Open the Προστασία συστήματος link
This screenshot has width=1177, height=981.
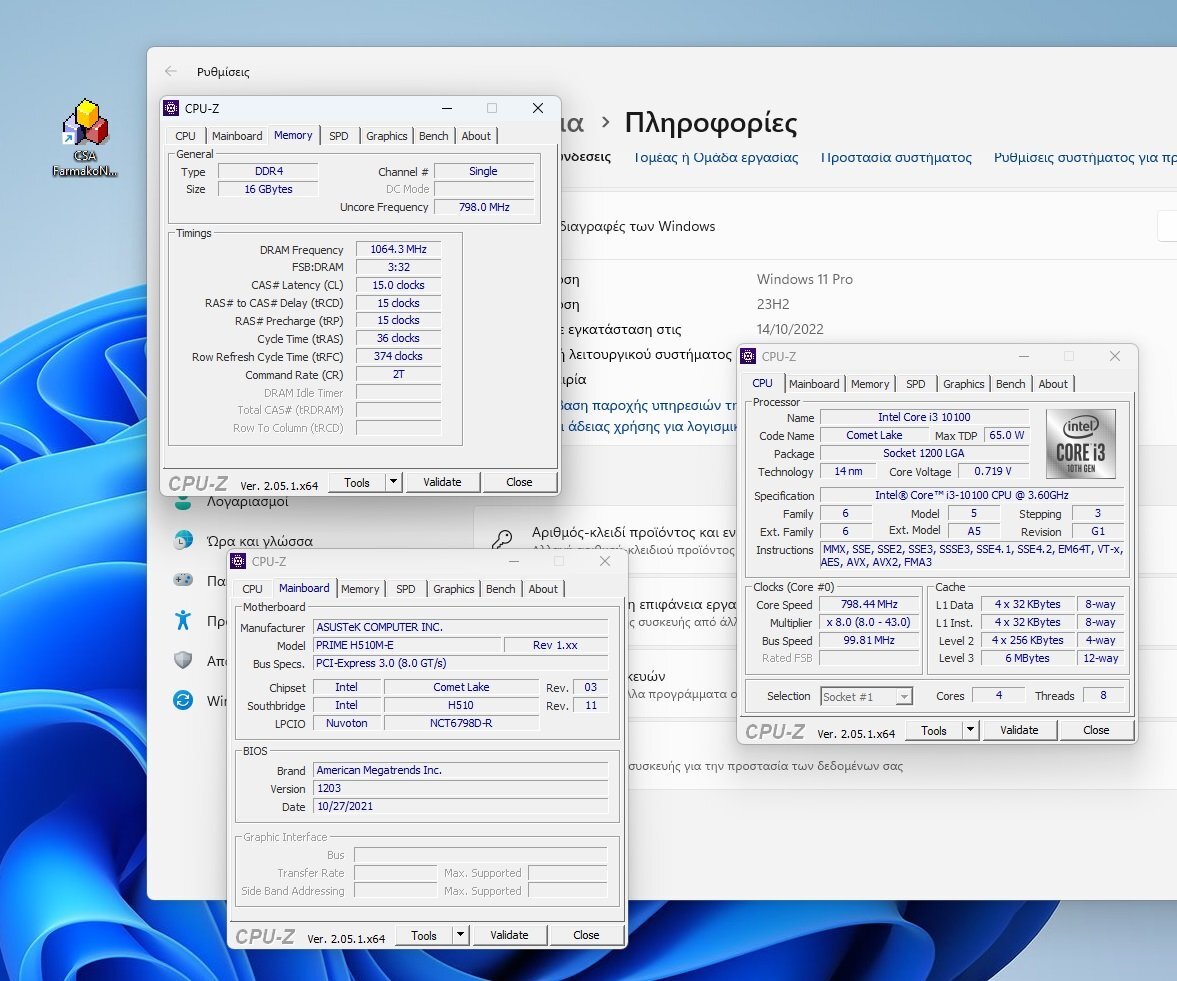[x=896, y=158]
